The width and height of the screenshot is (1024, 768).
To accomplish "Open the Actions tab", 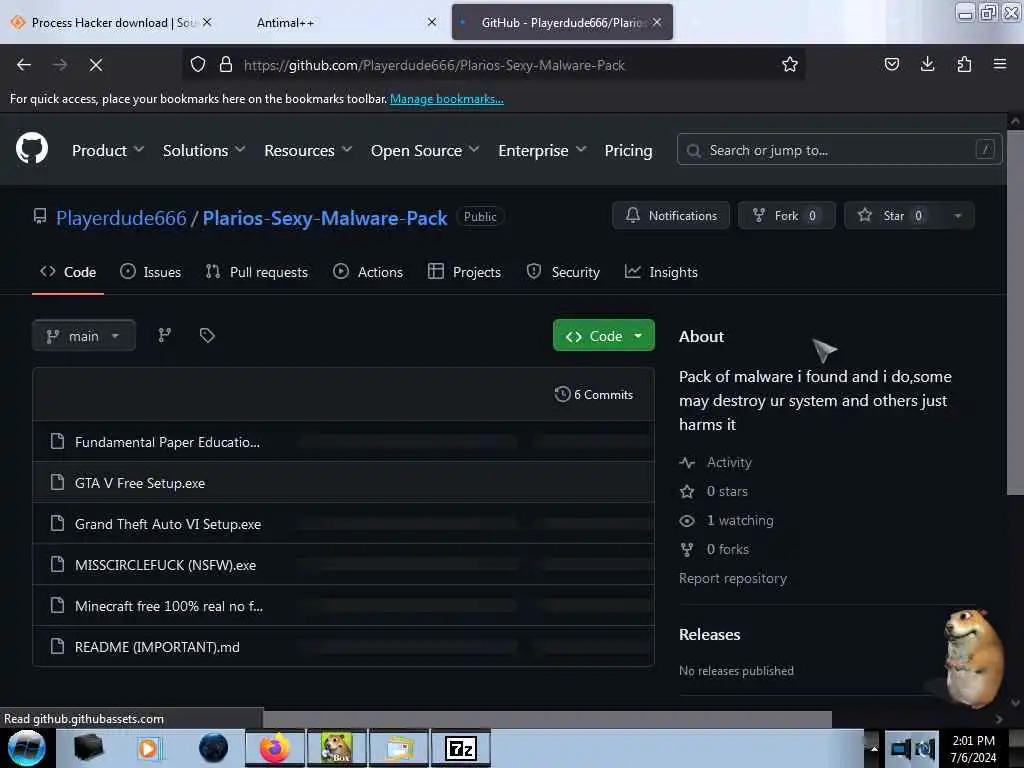I will (368, 272).
